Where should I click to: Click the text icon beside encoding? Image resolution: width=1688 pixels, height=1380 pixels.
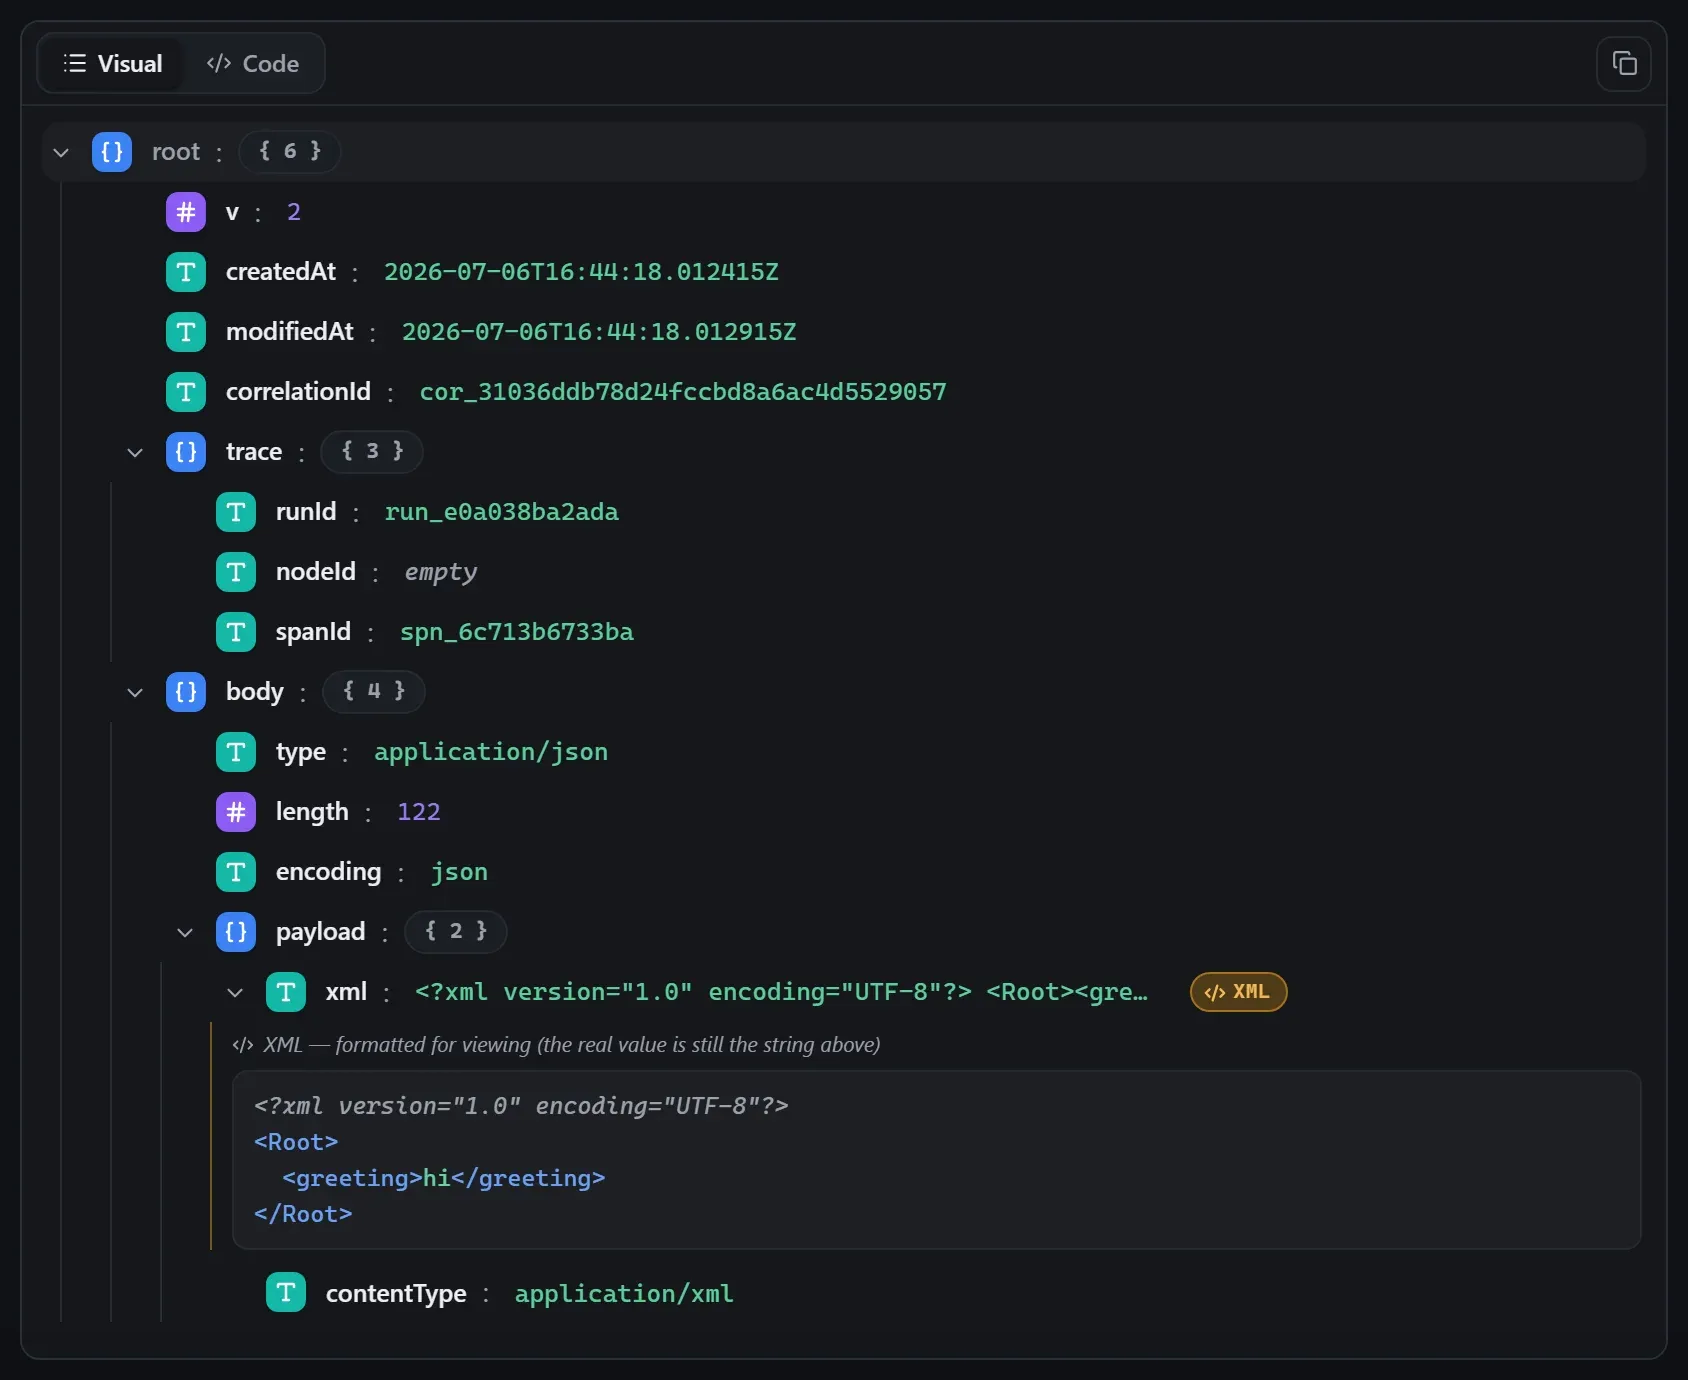point(236,872)
